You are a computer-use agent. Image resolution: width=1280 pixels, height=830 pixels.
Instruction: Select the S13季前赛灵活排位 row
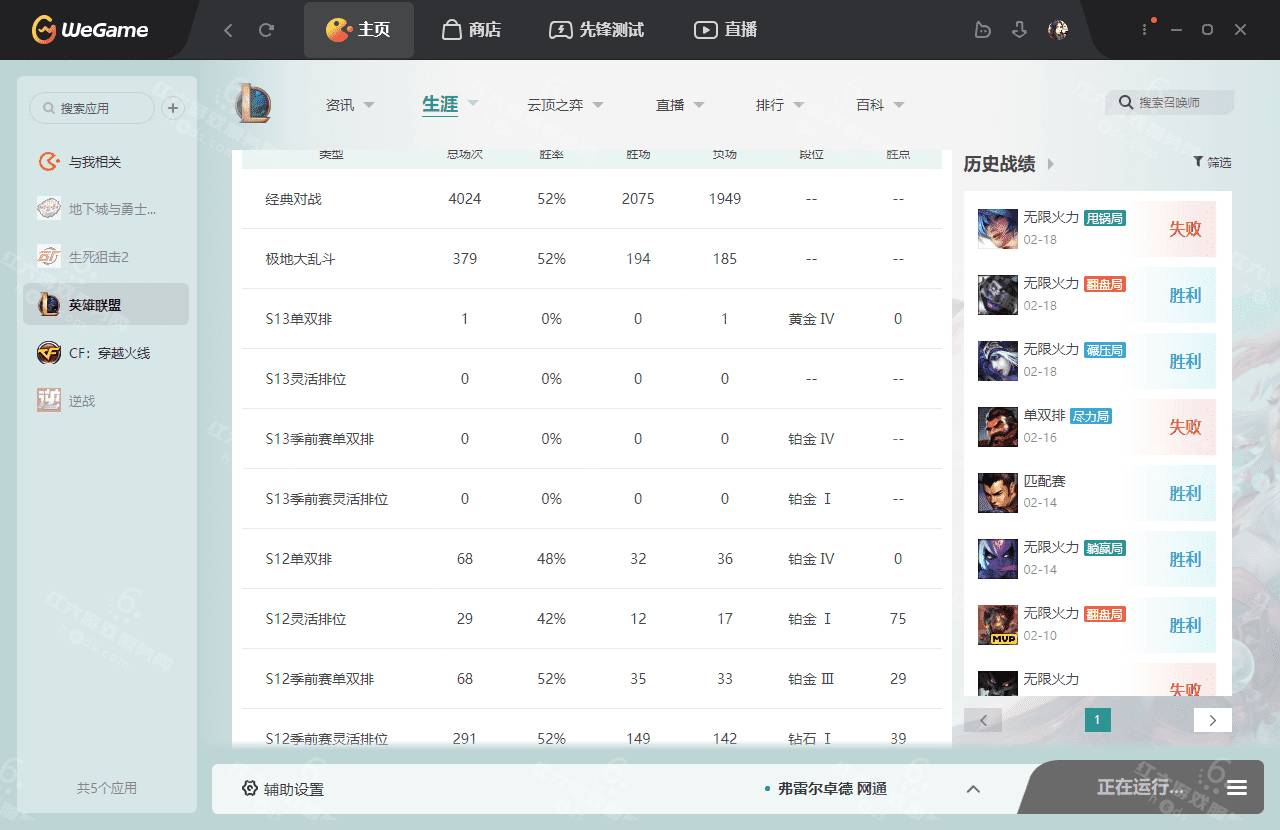592,499
